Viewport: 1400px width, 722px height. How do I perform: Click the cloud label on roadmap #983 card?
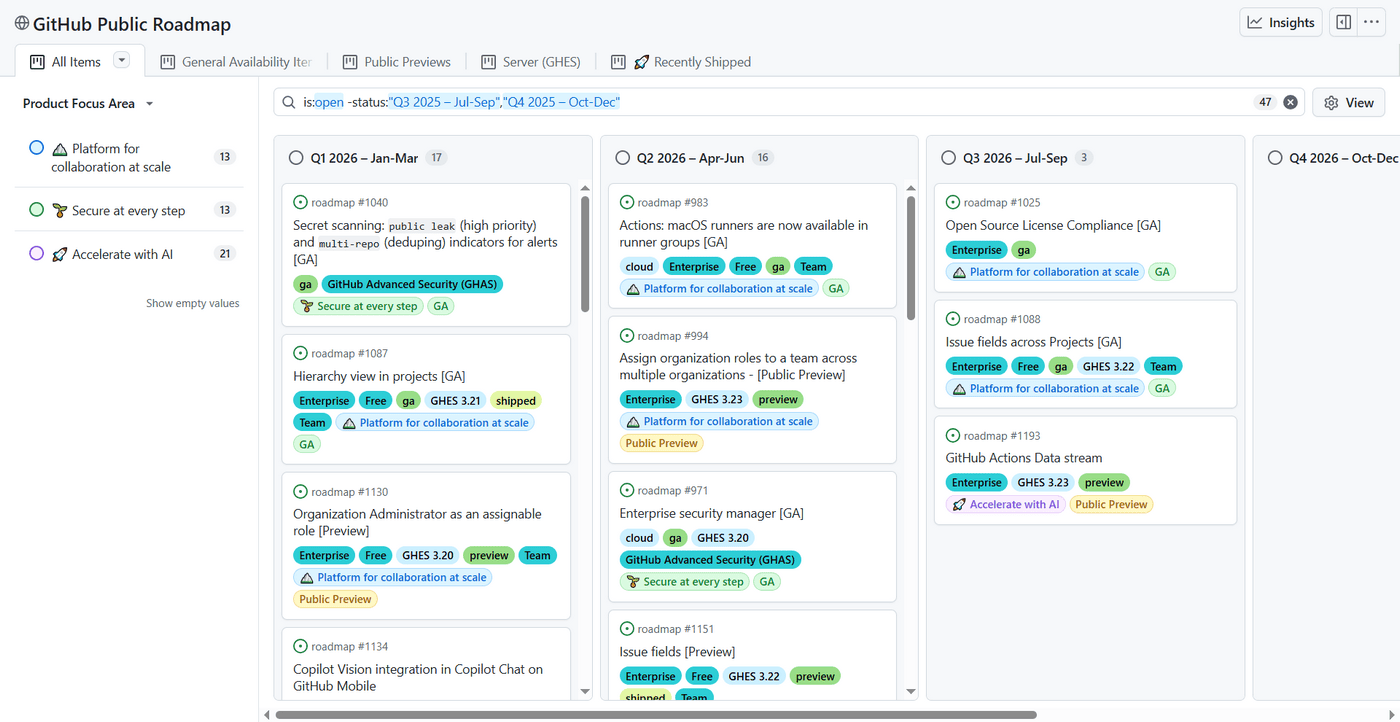[x=640, y=267]
